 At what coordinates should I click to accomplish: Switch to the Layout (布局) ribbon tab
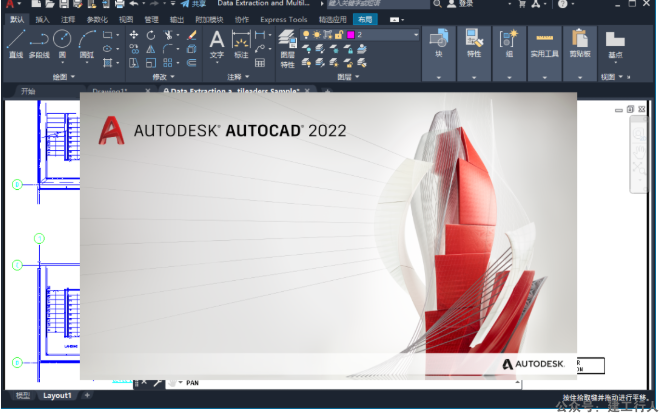(x=365, y=19)
